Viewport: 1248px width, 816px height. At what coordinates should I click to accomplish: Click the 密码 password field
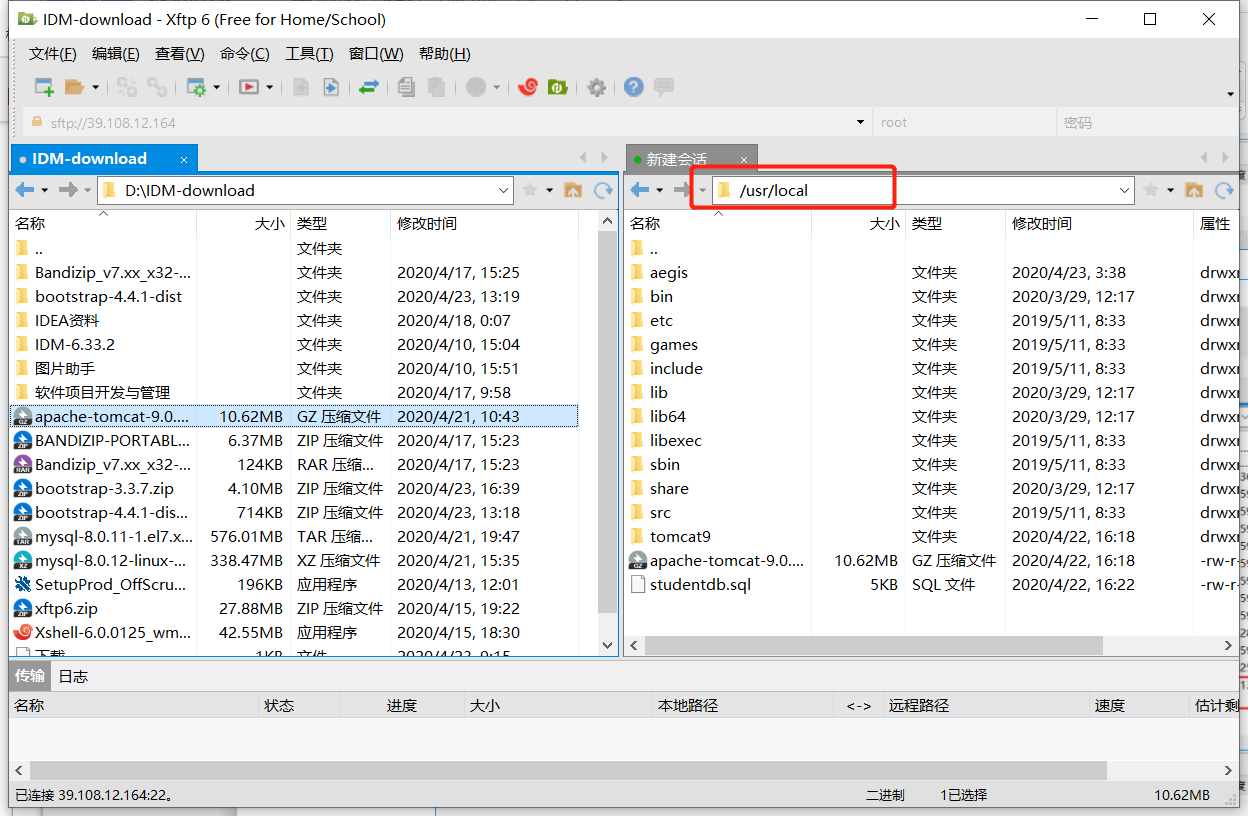coord(1147,123)
